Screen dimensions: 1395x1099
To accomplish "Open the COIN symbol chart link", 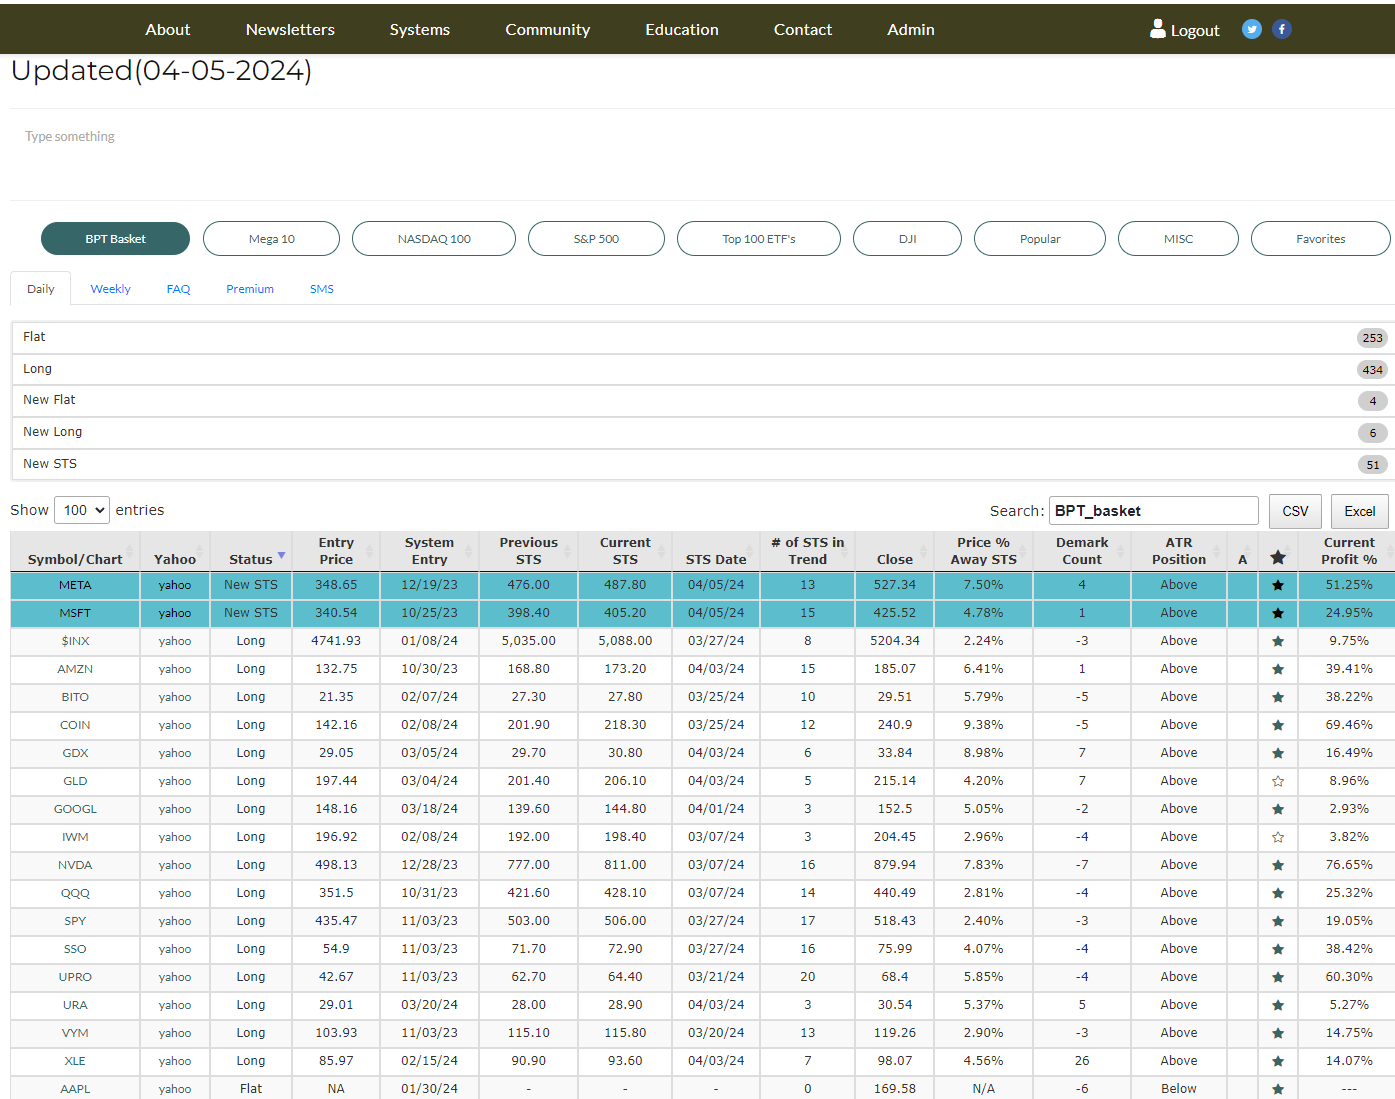I will coord(75,725).
